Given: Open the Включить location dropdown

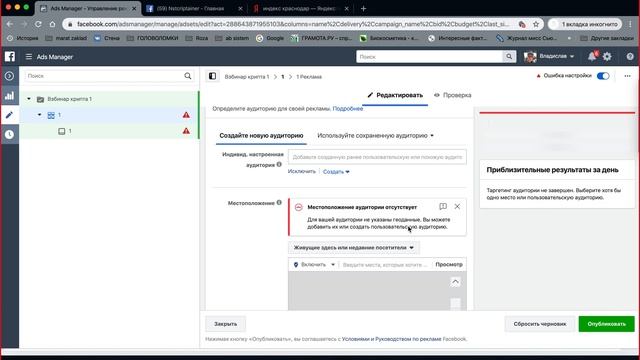Looking at the screenshot, I should tap(314, 264).
